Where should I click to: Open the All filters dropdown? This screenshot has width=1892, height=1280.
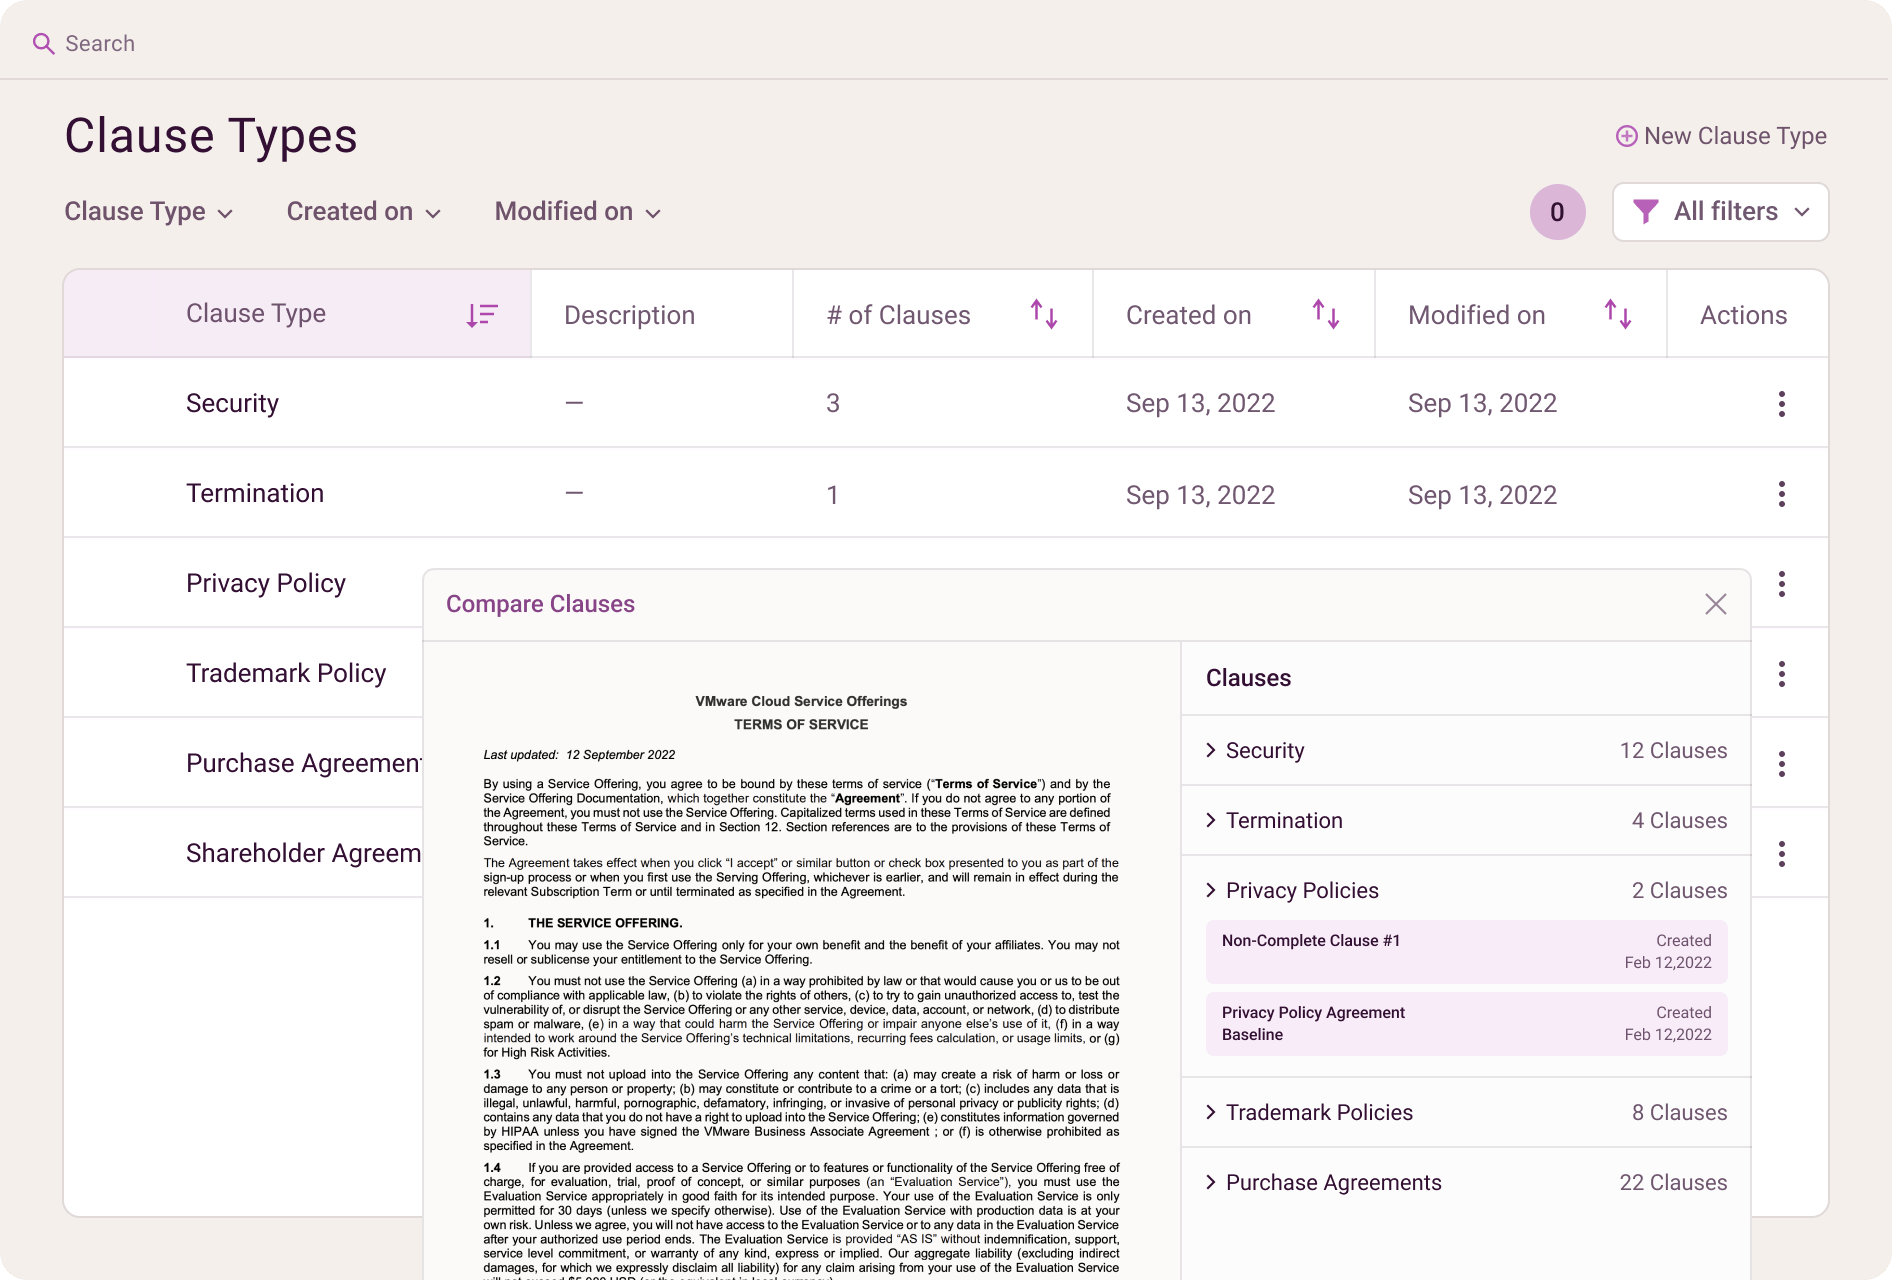tap(1720, 212)
